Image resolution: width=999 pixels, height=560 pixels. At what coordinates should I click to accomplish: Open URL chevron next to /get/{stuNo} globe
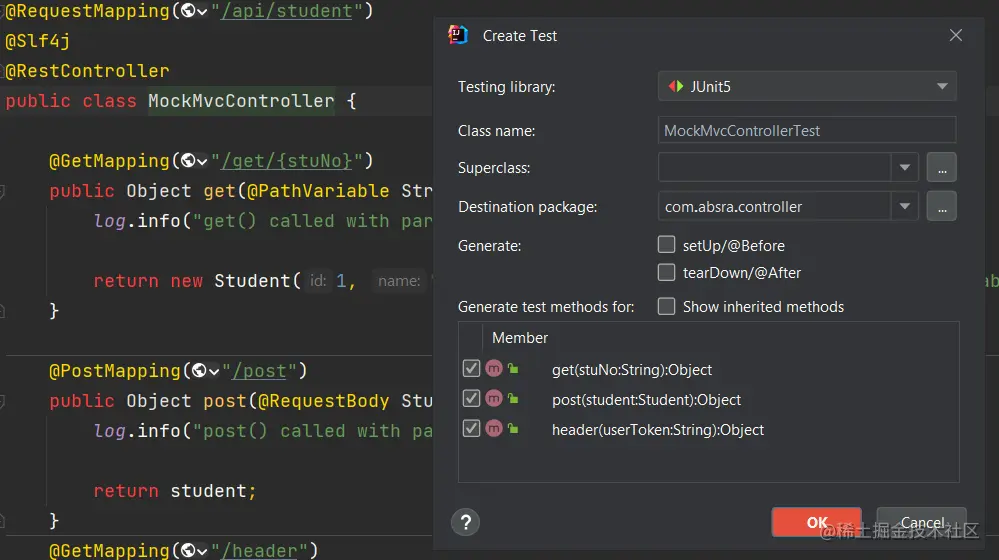203,162
